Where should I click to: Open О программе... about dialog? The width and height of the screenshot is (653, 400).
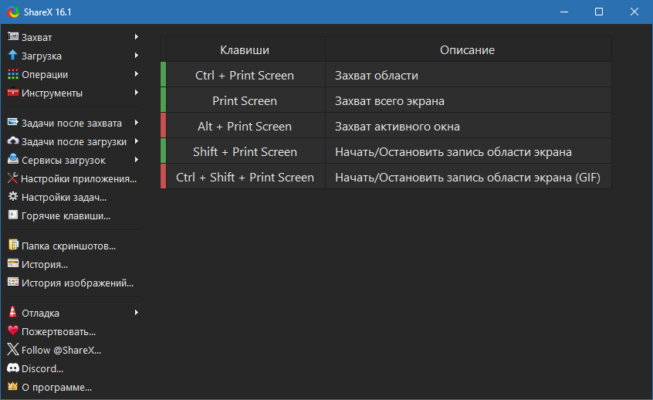73,387
